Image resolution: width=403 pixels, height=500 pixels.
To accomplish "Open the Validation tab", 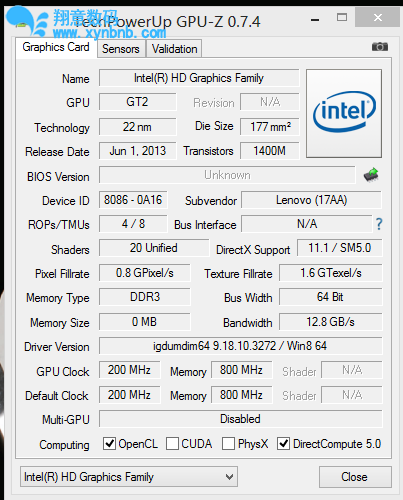I will [x=174, y=49].
